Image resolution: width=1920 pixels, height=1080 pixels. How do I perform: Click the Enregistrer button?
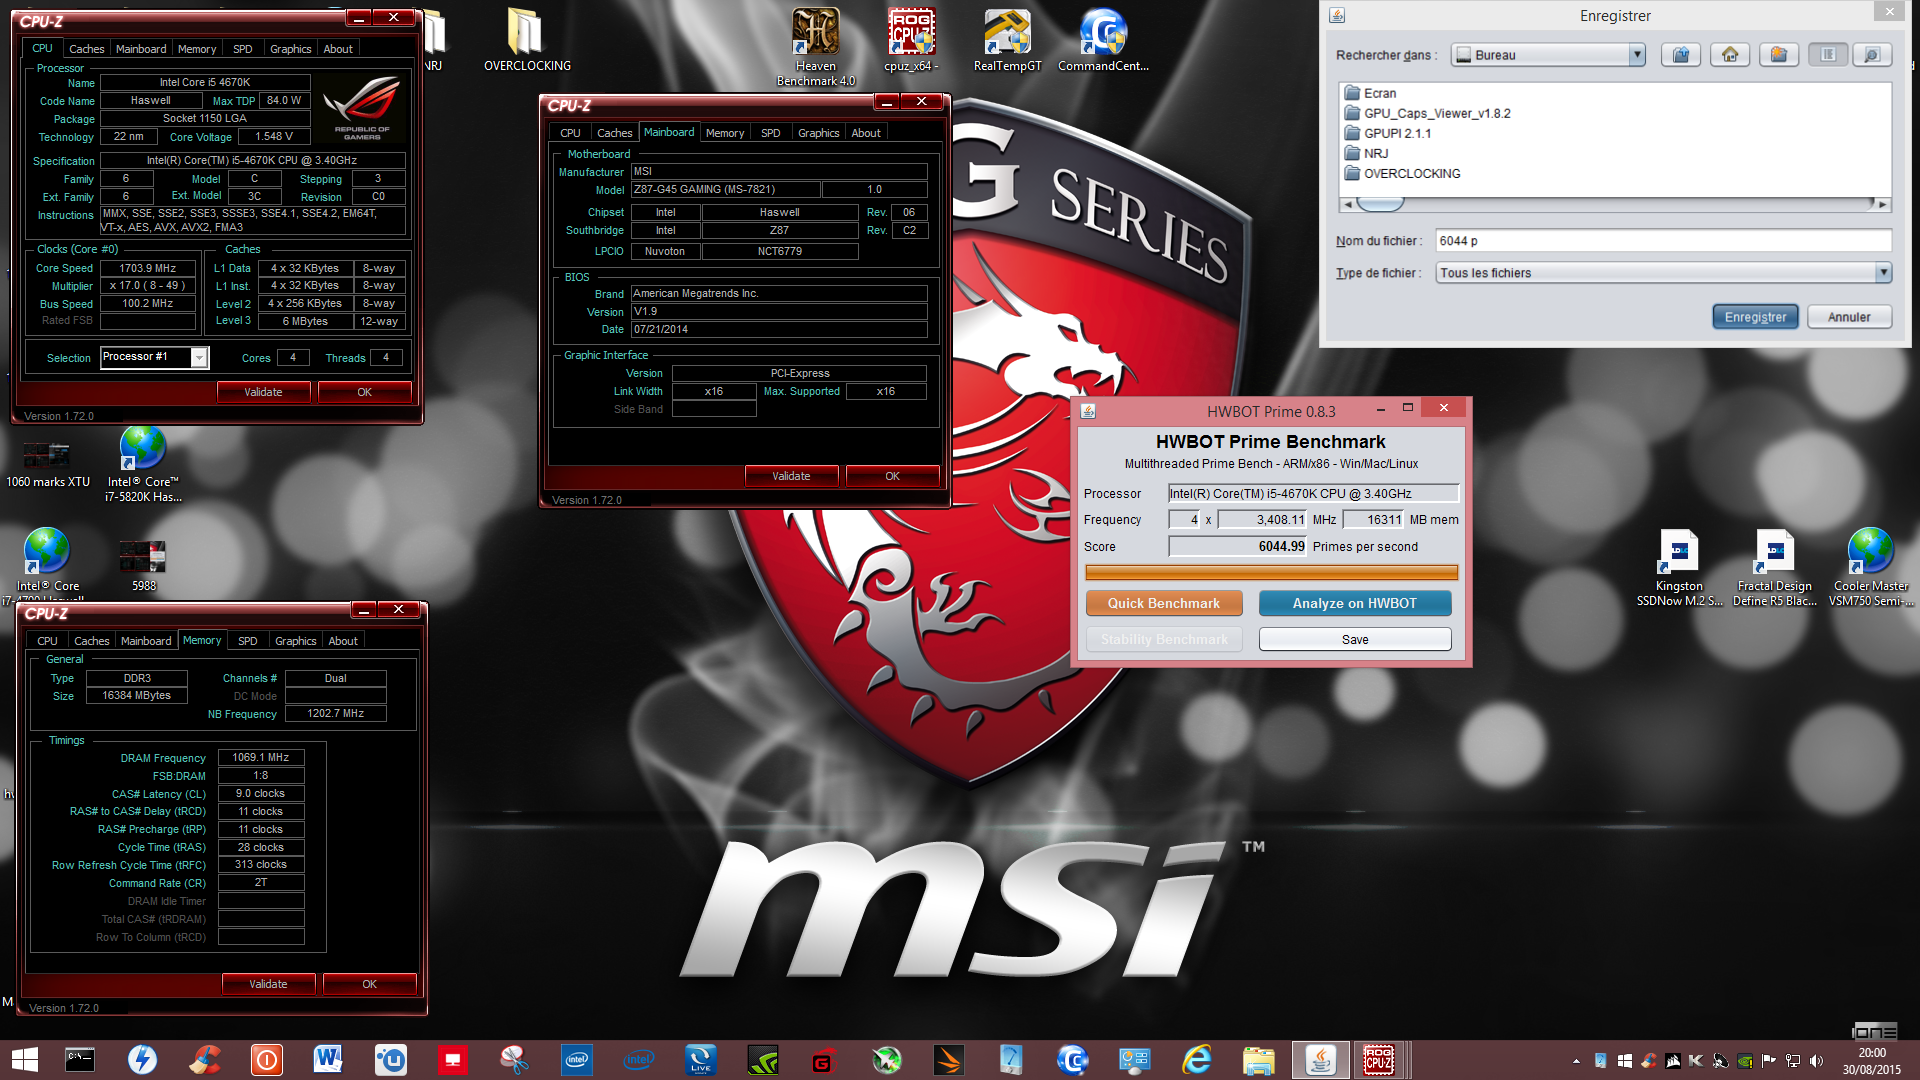pyautogui.click(x=1755, y=317)
